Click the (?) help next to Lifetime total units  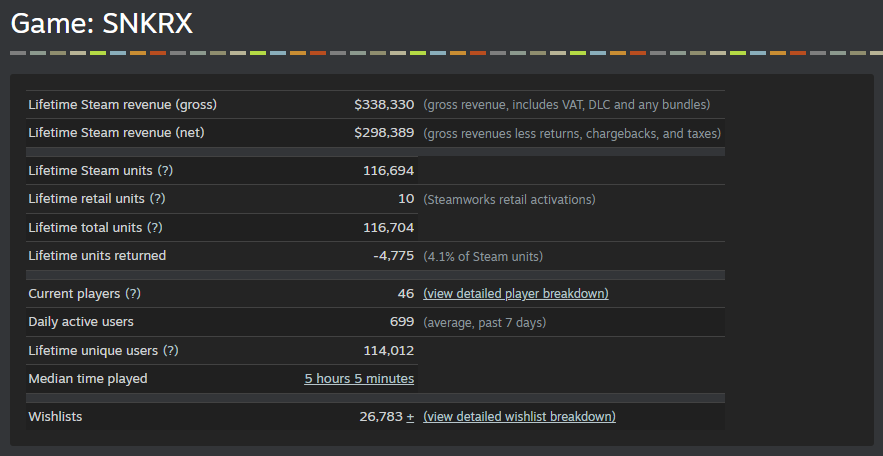(x=155, y=227)
